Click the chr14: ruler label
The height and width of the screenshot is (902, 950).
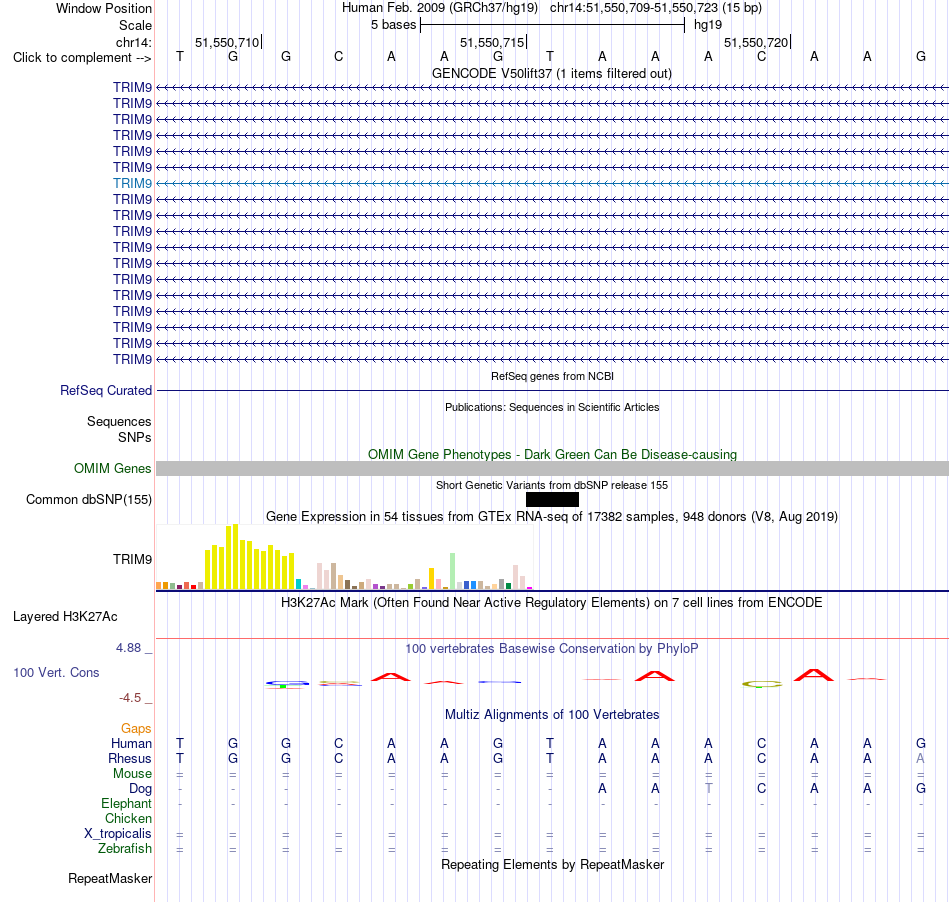tap(133, 42)
